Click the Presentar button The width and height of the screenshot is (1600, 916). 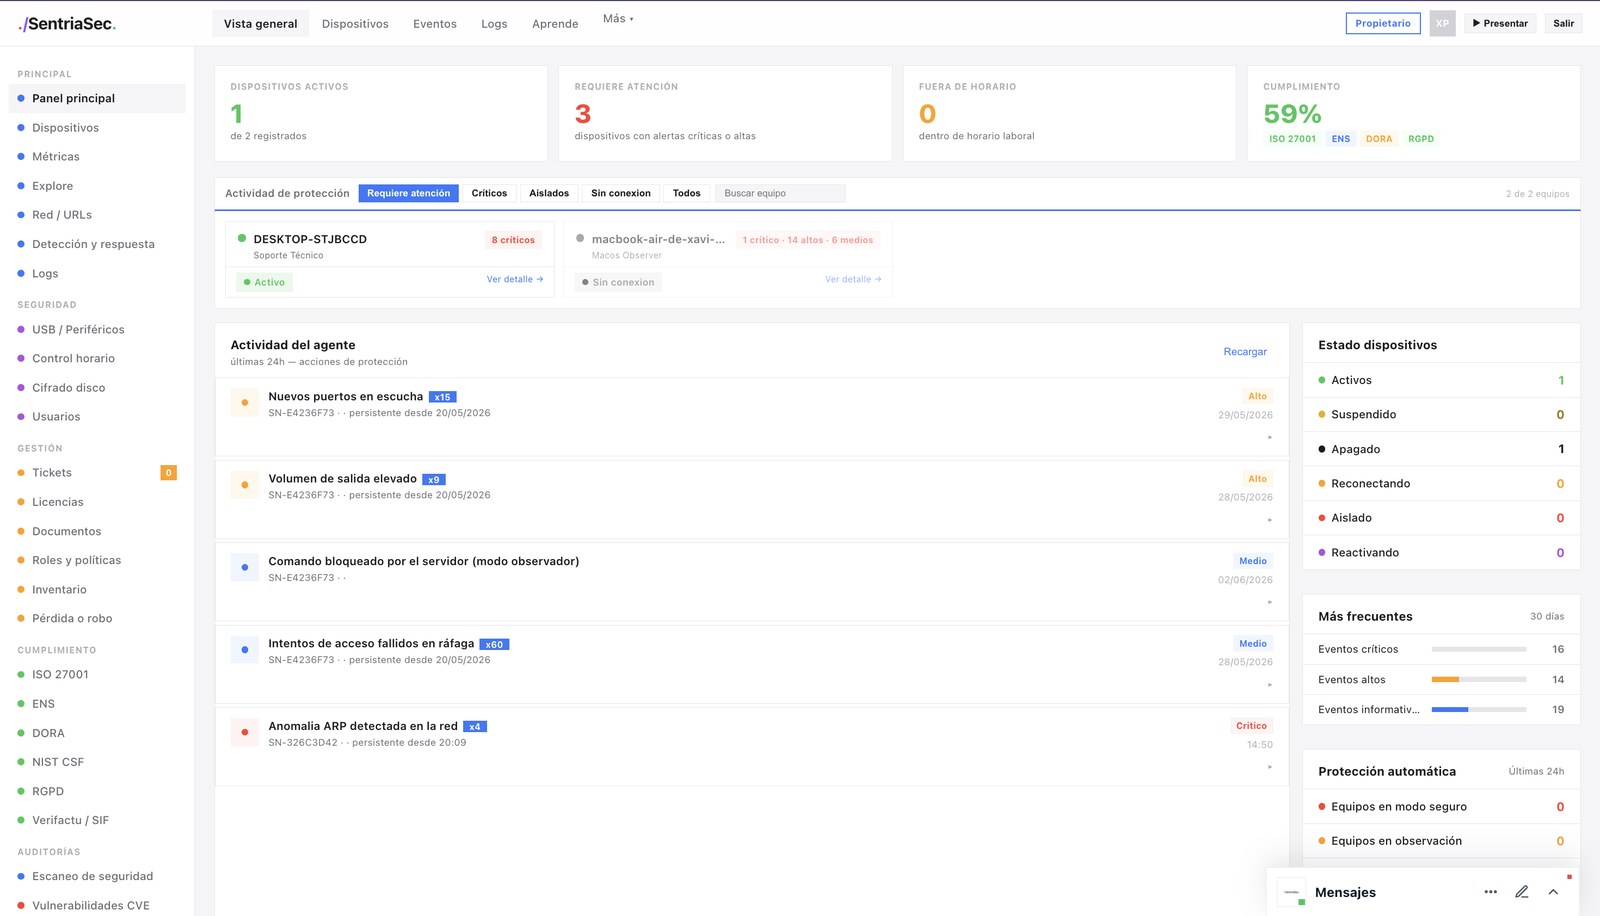point(1500,23)
